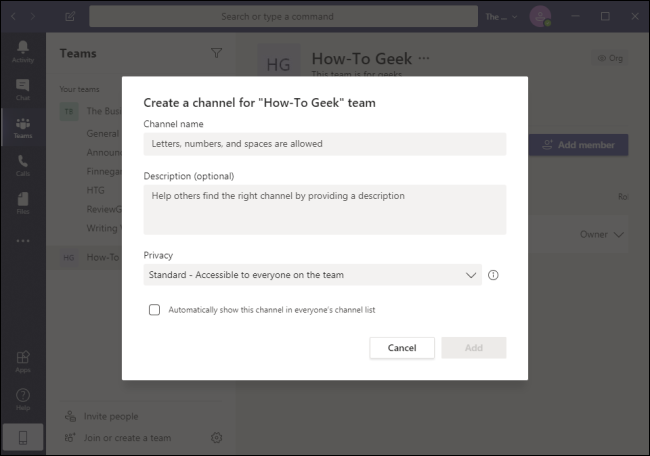Click the new chat compose icon
This screenshot has height=456, width=650.
click(70, 16)
